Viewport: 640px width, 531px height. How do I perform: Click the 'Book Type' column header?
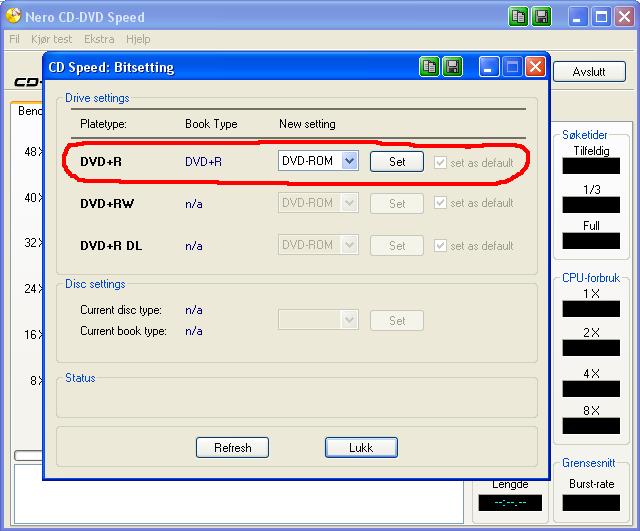pos(211,124)
